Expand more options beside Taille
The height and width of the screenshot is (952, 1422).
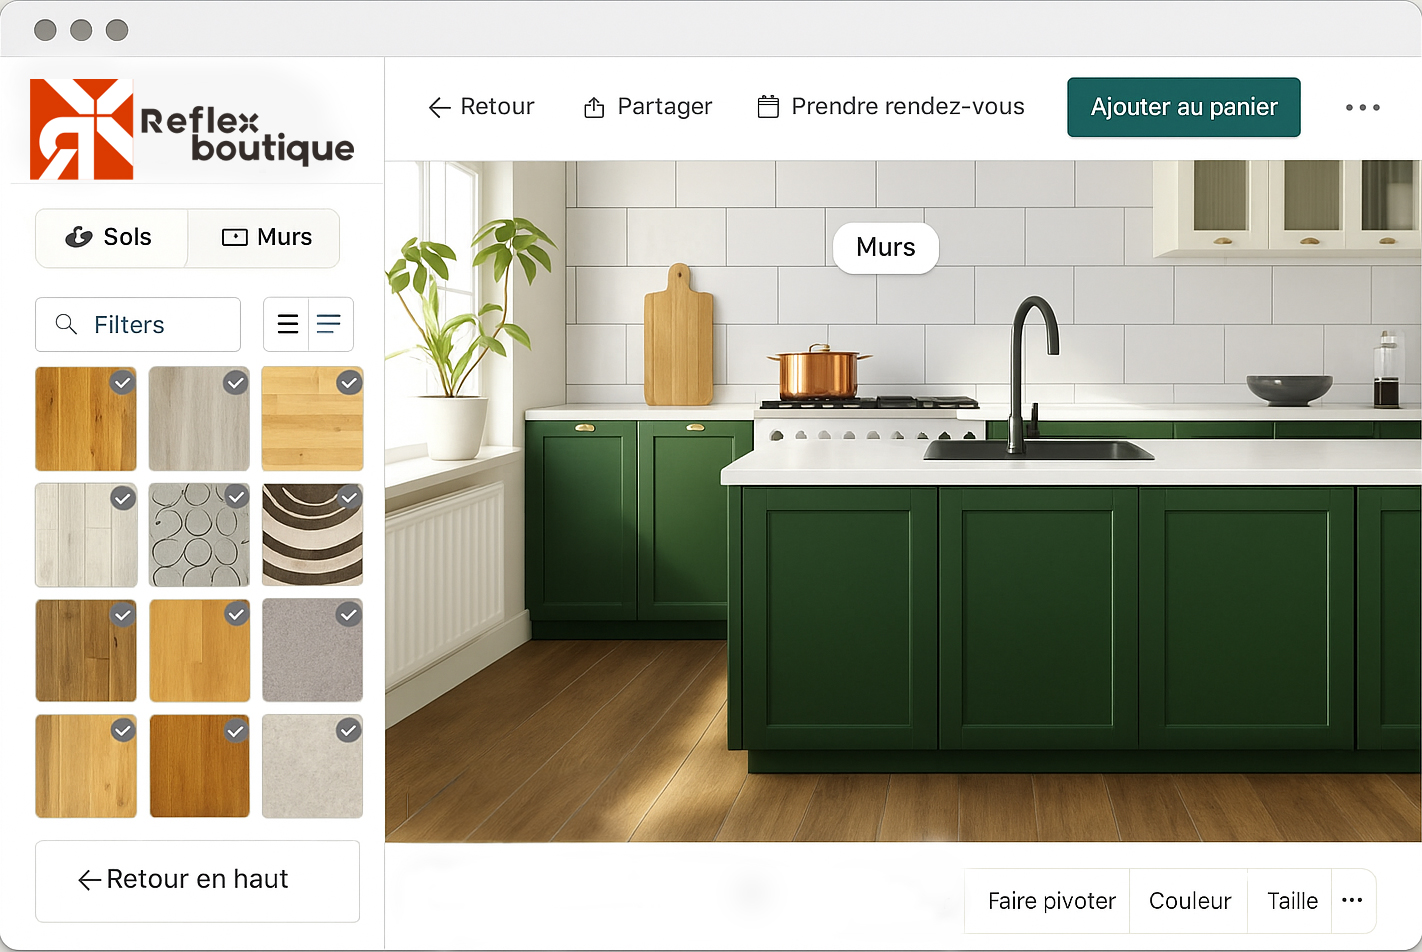(1352, 900)
